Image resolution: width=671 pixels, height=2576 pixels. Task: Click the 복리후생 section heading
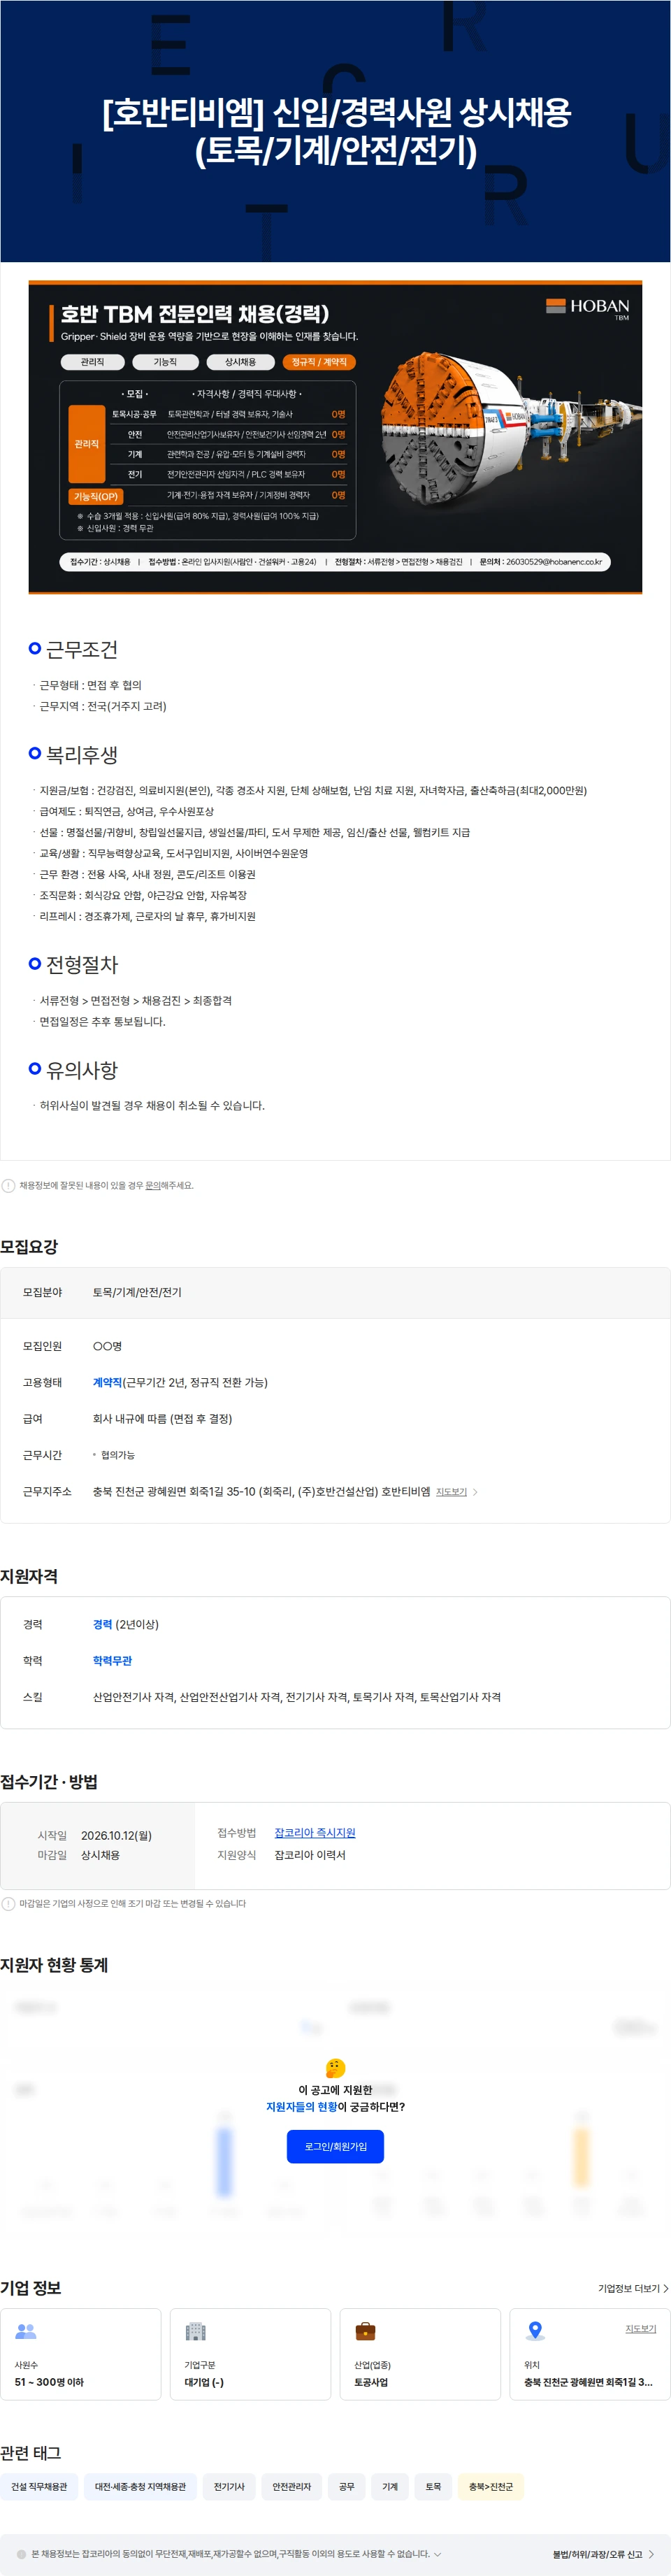pyautogui.click(x=82, y=755)
